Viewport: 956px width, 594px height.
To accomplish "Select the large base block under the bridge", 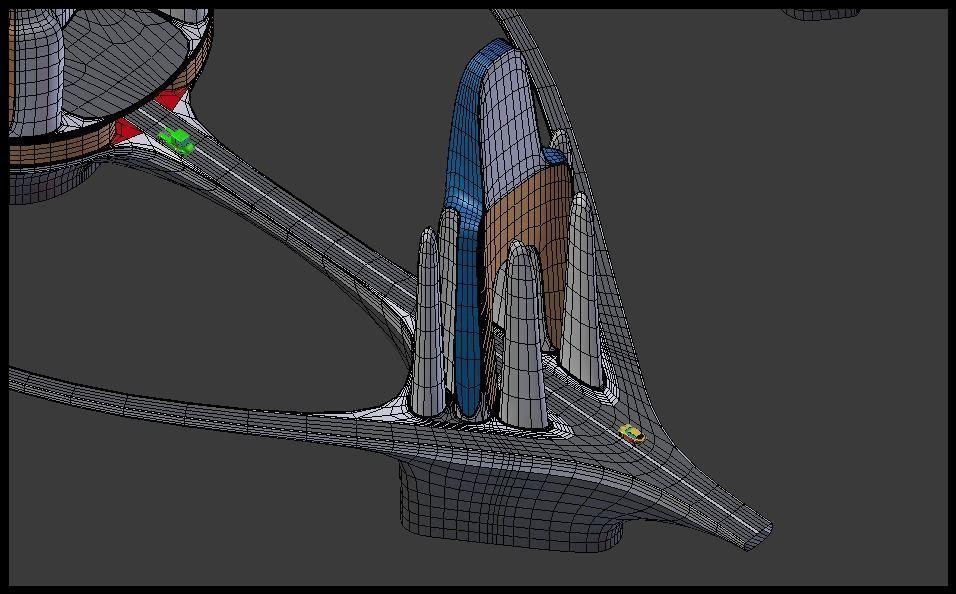I will (509, 507).
